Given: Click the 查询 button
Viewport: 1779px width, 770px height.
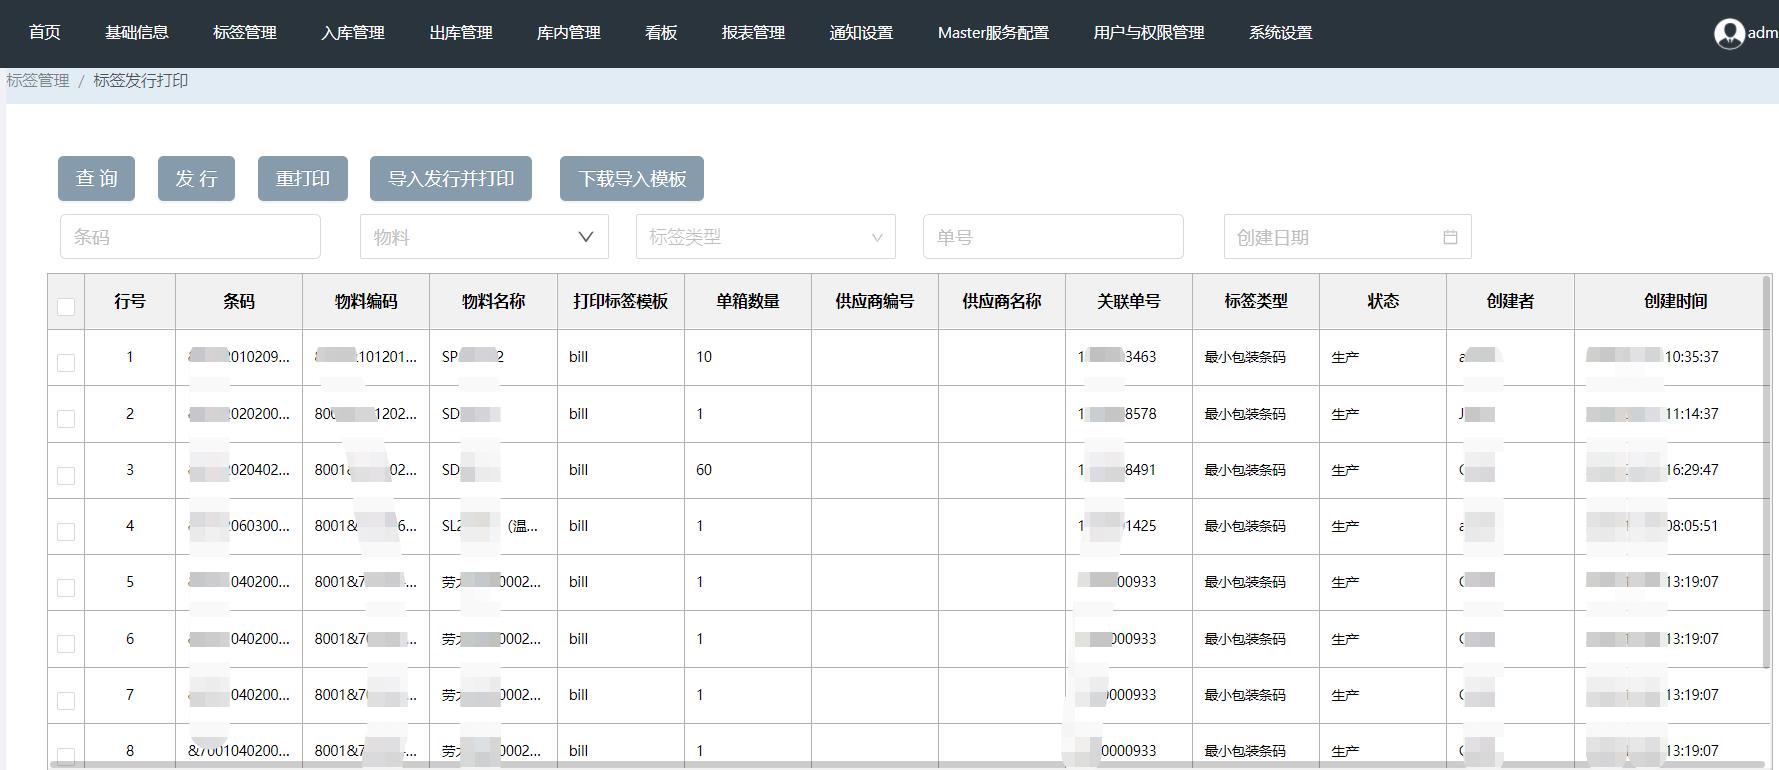Looking at the screenshot, I should click(96, 179).
